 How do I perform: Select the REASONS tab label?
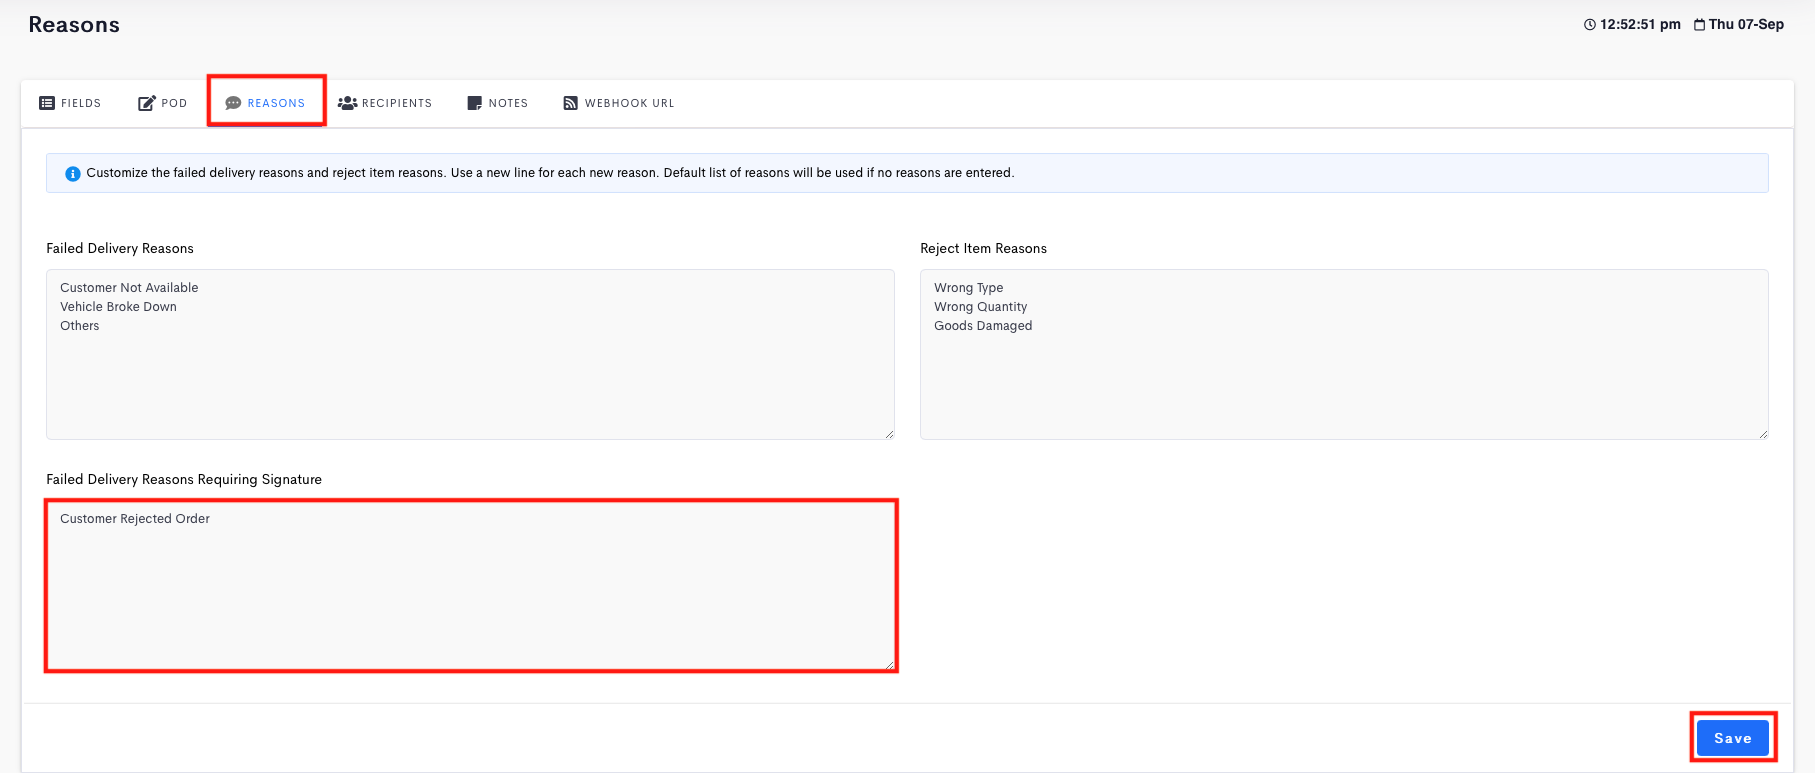click(276, 103)
